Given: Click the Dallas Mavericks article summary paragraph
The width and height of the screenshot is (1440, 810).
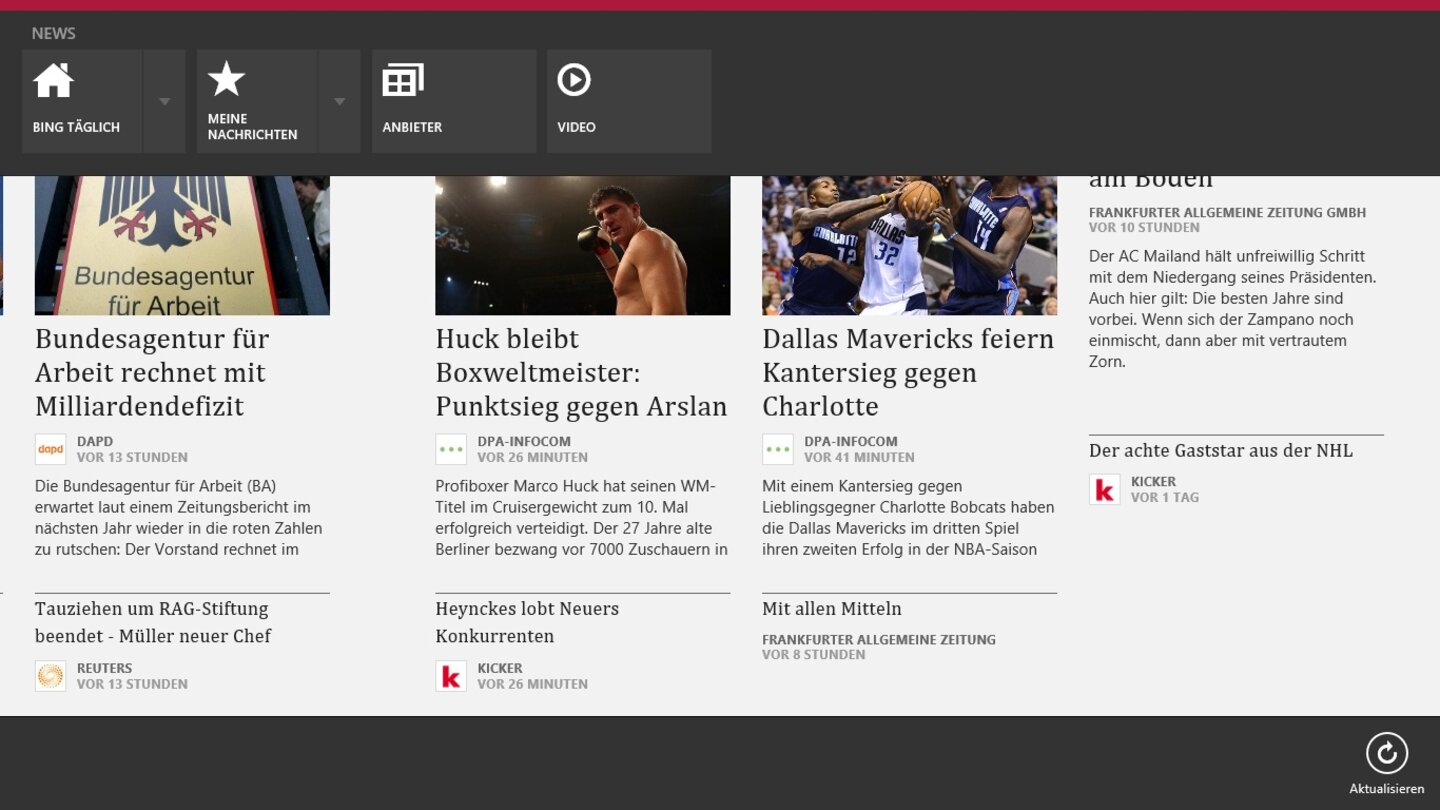Looking at the screenshot, I should pyautogui.click(x=908, y=517).
